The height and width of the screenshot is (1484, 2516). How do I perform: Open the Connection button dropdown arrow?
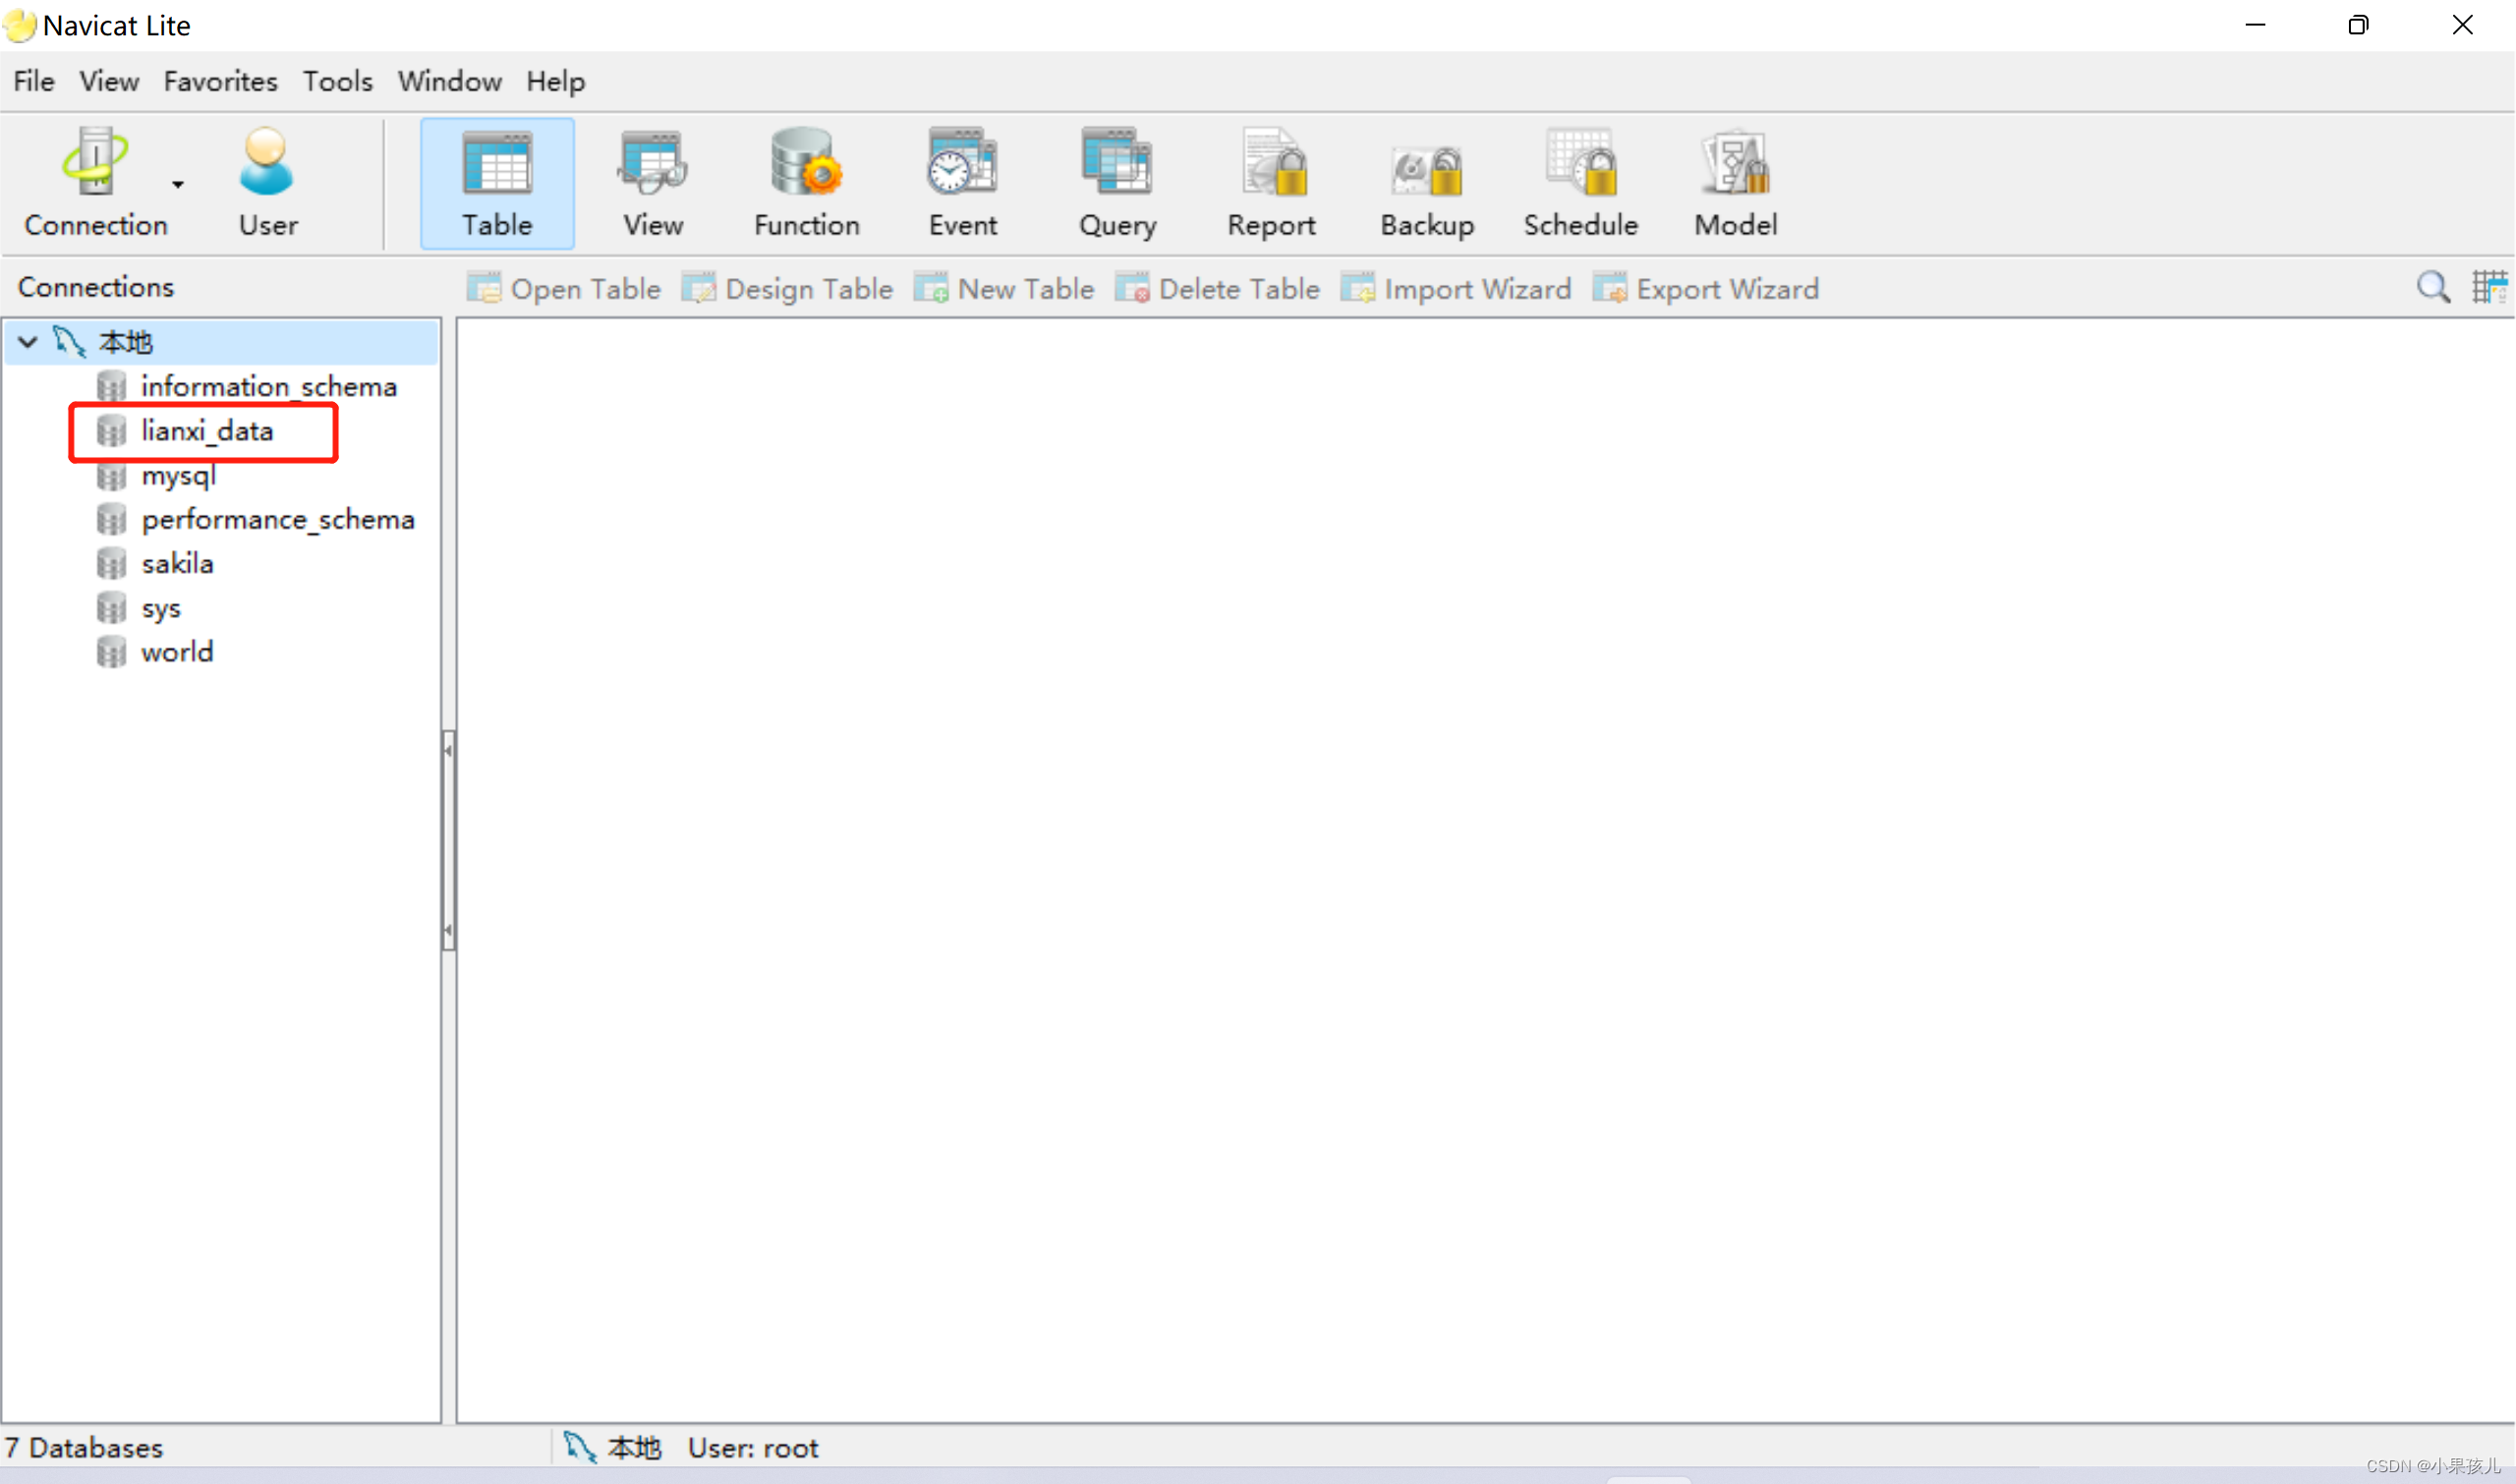point(178,185)
